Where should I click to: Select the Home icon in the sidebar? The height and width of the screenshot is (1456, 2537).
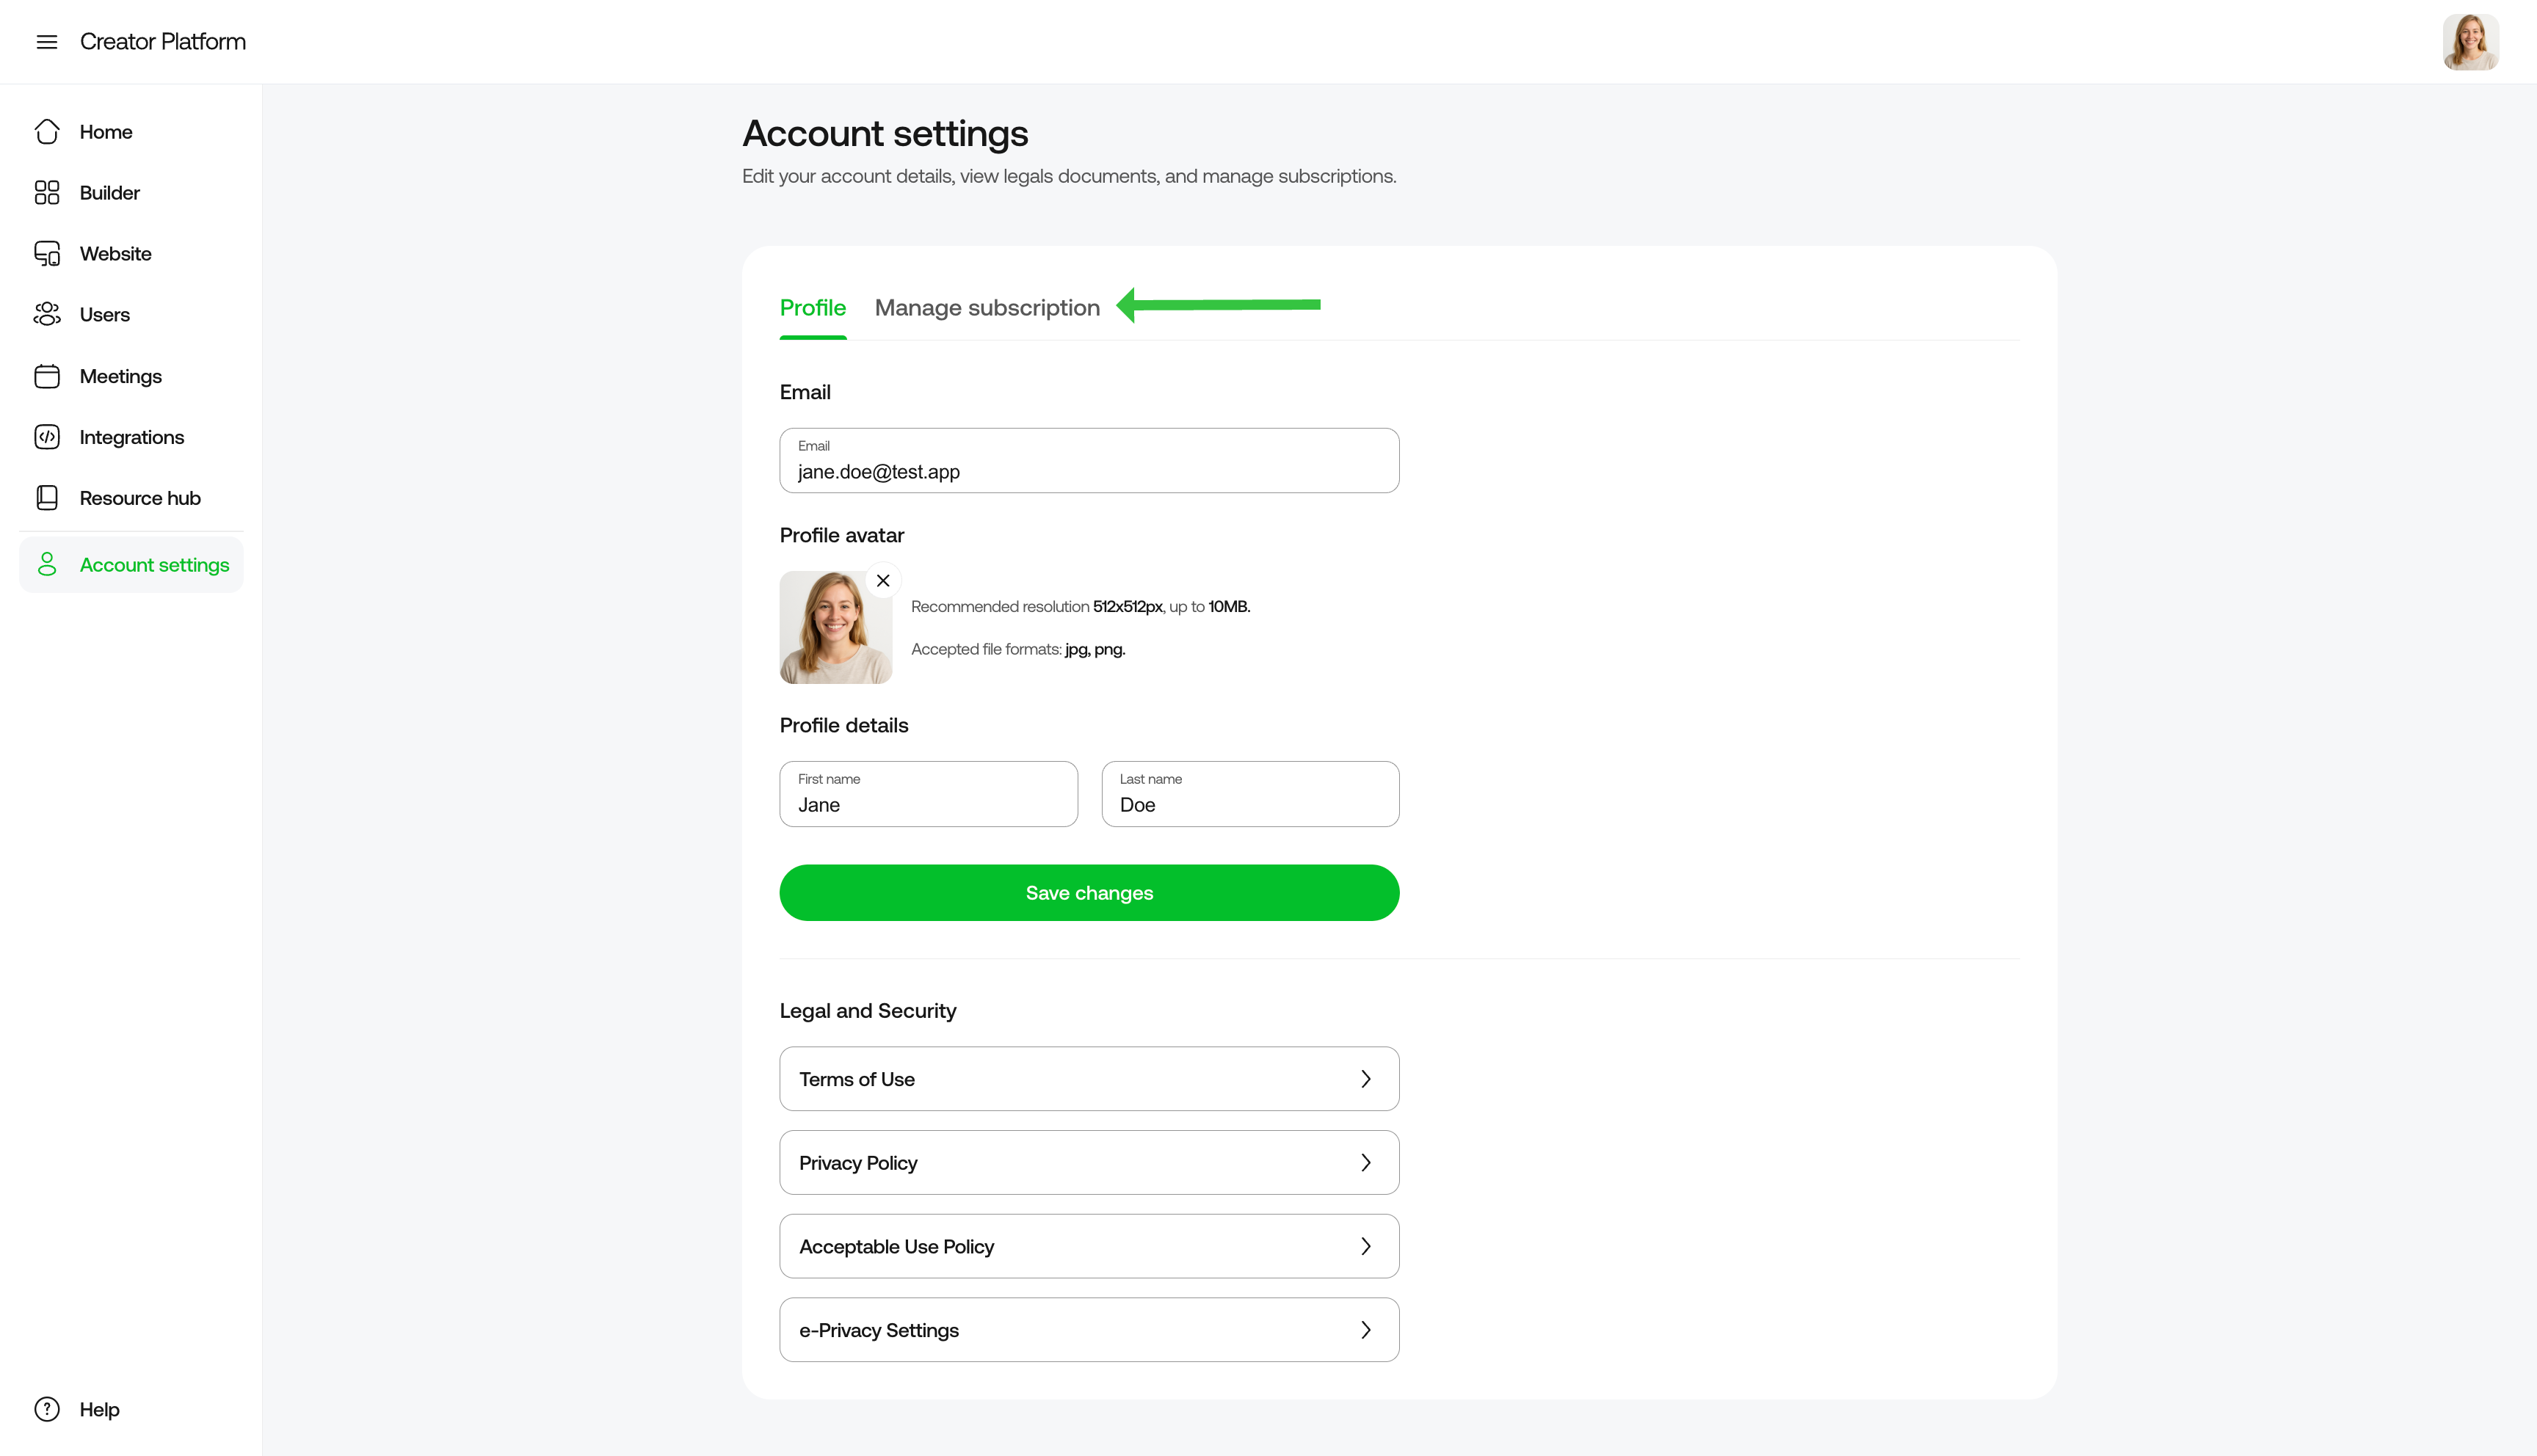(47, 131)
